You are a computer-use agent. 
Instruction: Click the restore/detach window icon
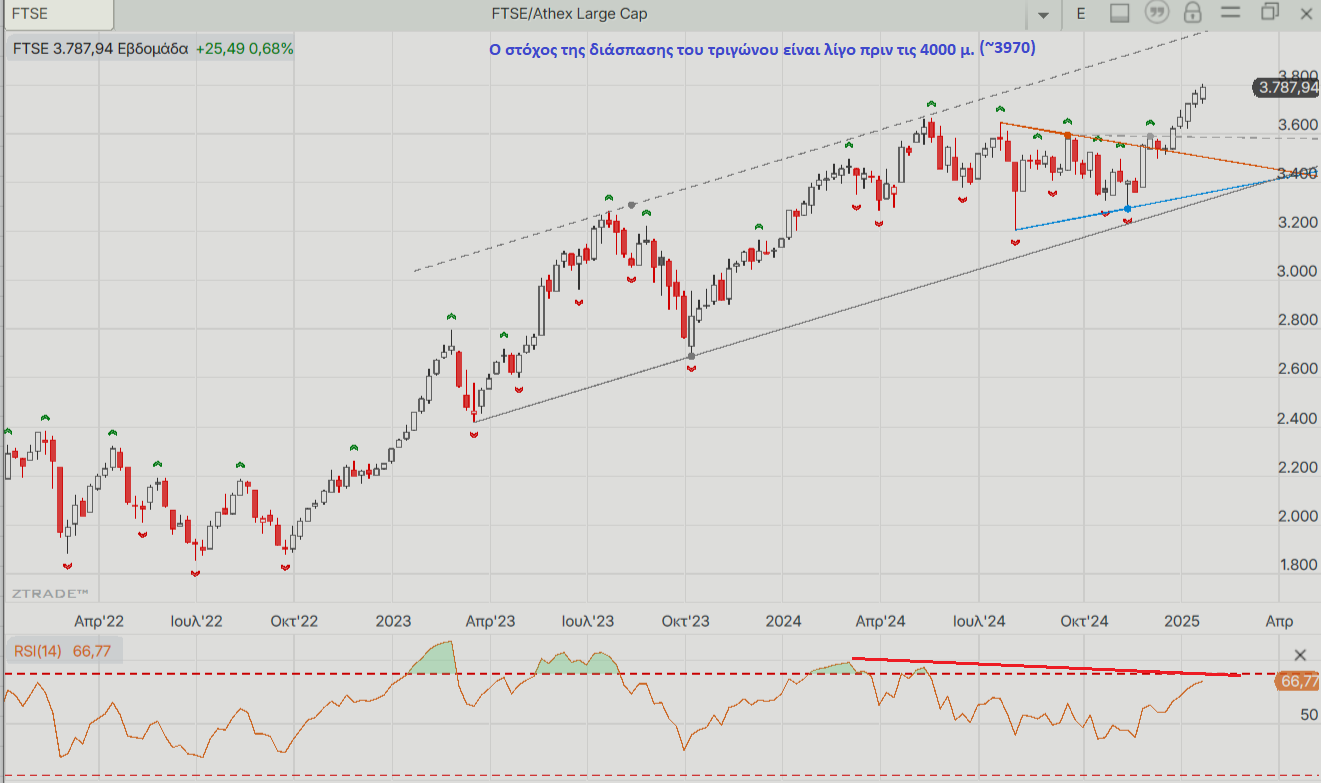[x=1270, y=12]
